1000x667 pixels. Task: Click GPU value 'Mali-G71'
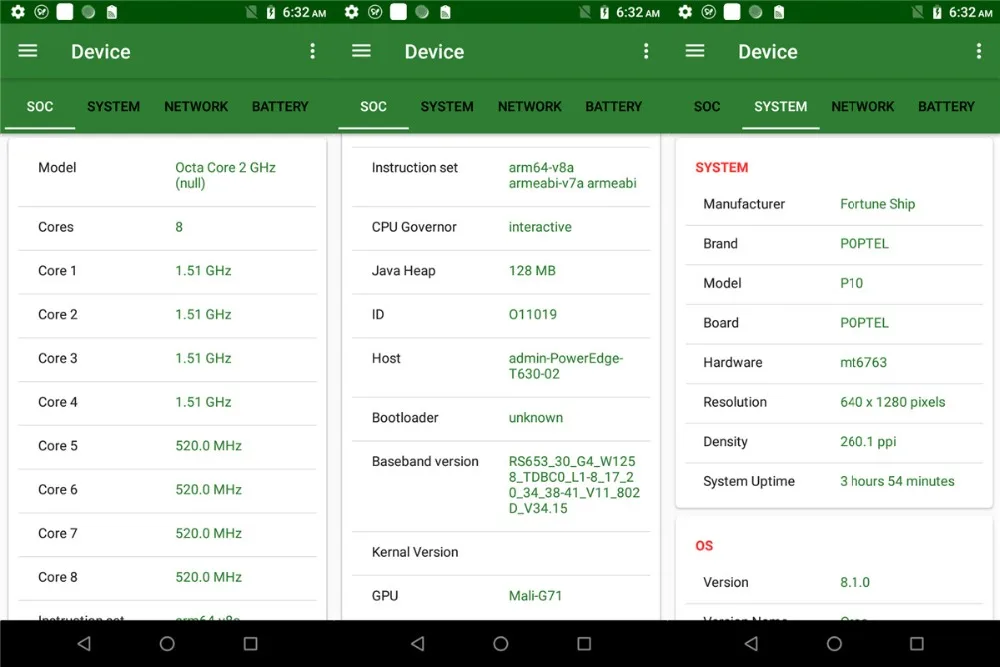pyautogui.click(x=535, y=596)
